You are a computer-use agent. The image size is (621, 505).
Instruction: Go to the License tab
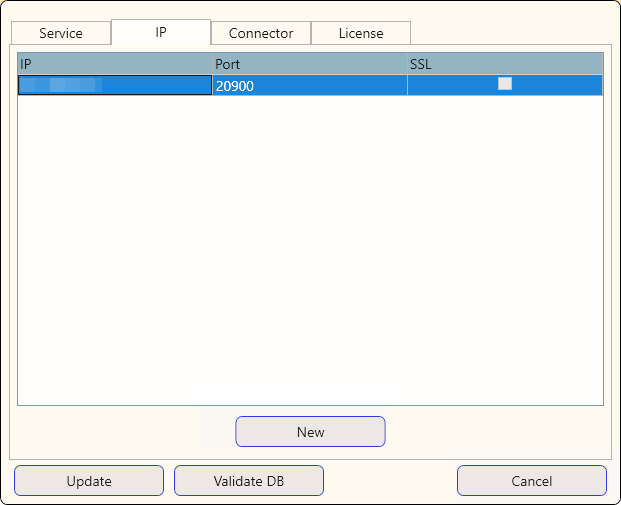click(x=361, y=33)
